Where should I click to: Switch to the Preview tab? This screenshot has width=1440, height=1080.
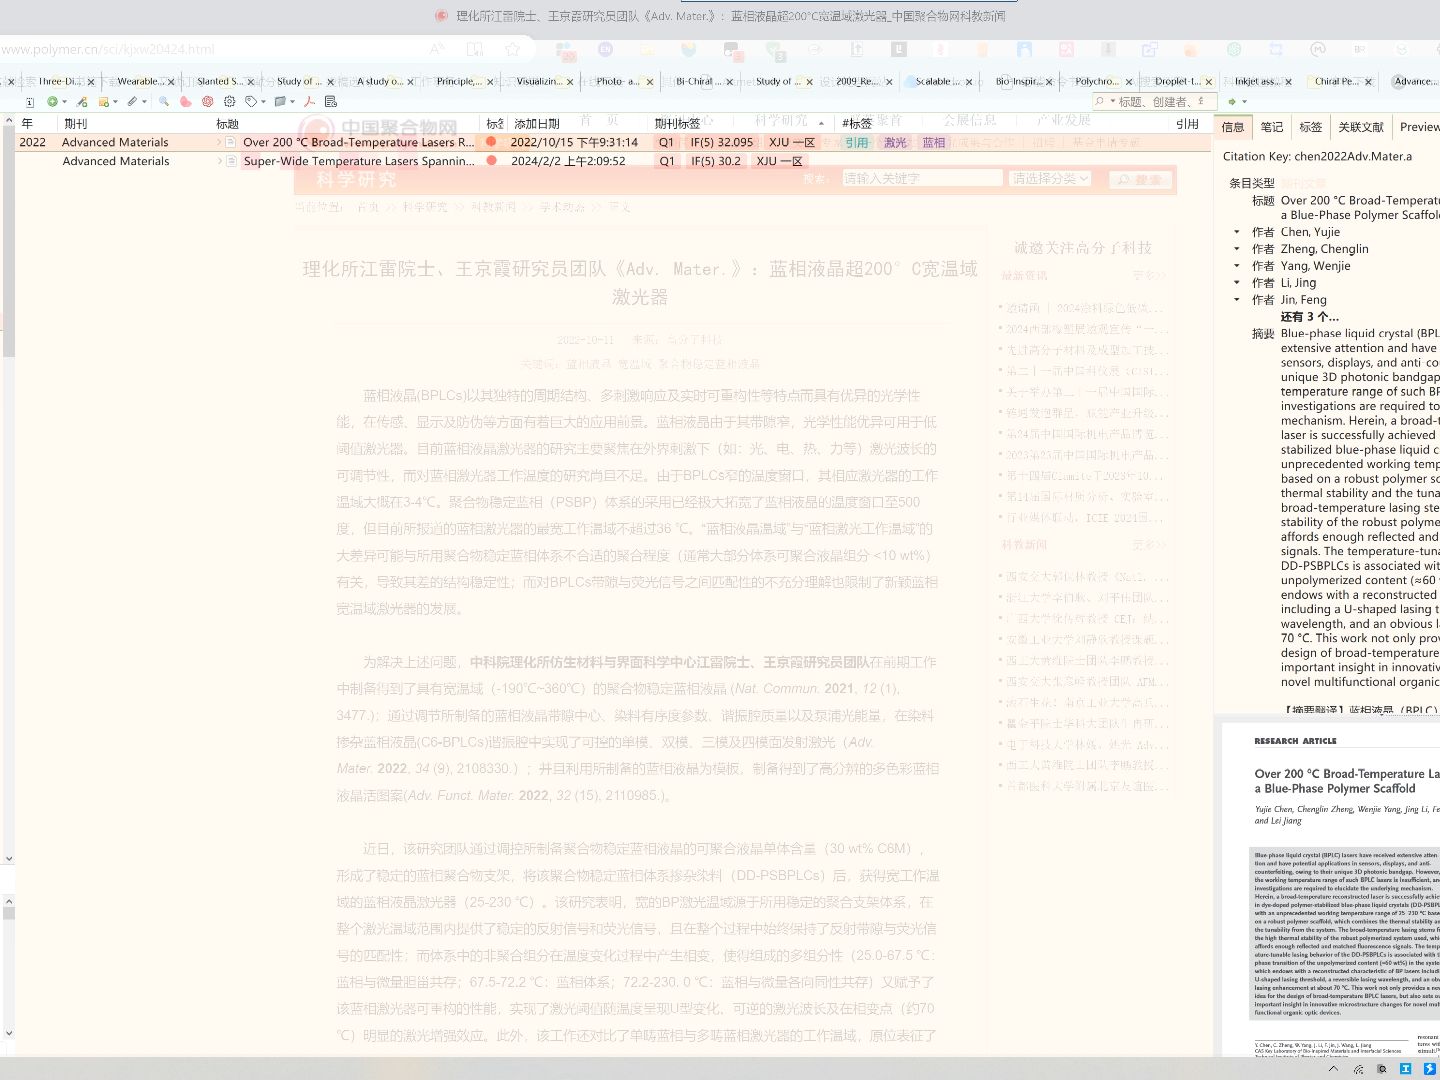[1419, 127]
